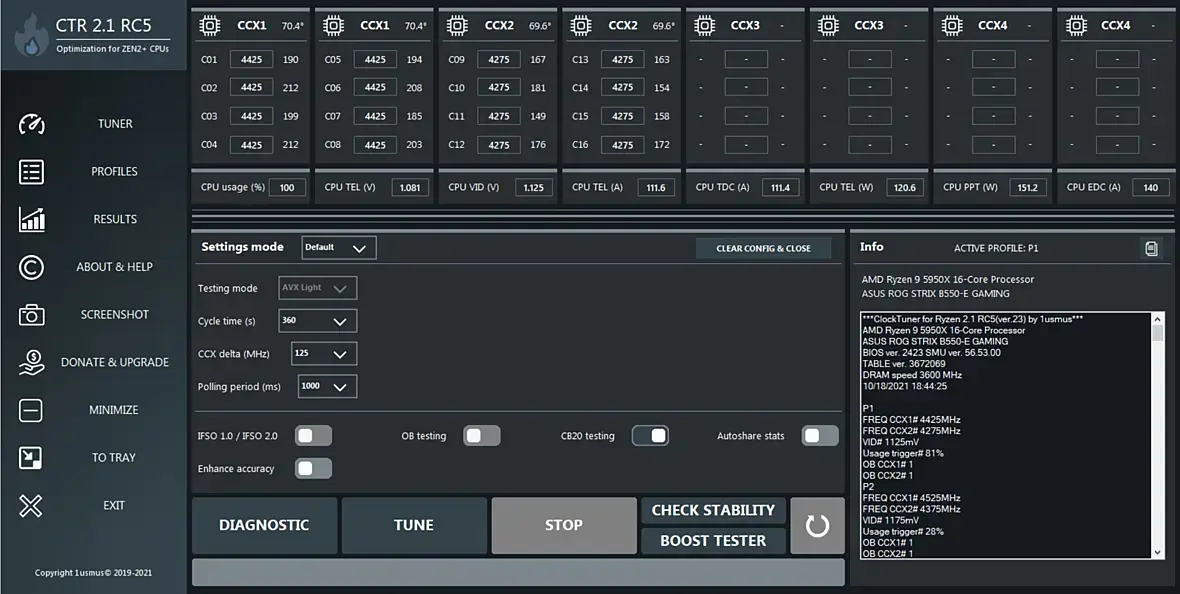Click the Results bar chart icon
The width and height of the screenshot is (1180, 594).
click(32, 219)
